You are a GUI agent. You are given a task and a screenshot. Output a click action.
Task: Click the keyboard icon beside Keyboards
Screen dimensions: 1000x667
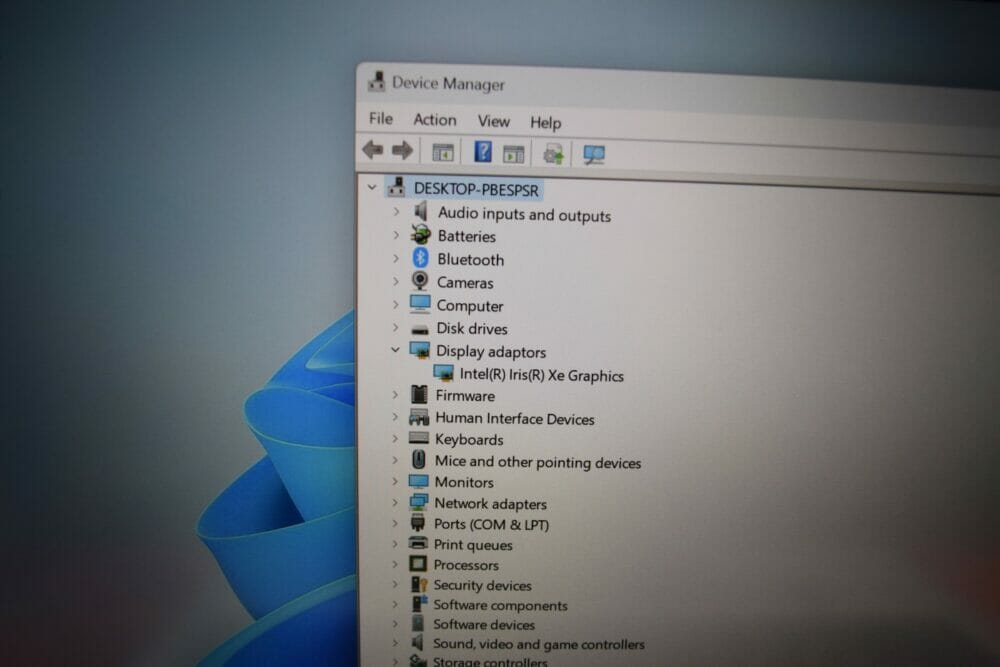(419, 437)
